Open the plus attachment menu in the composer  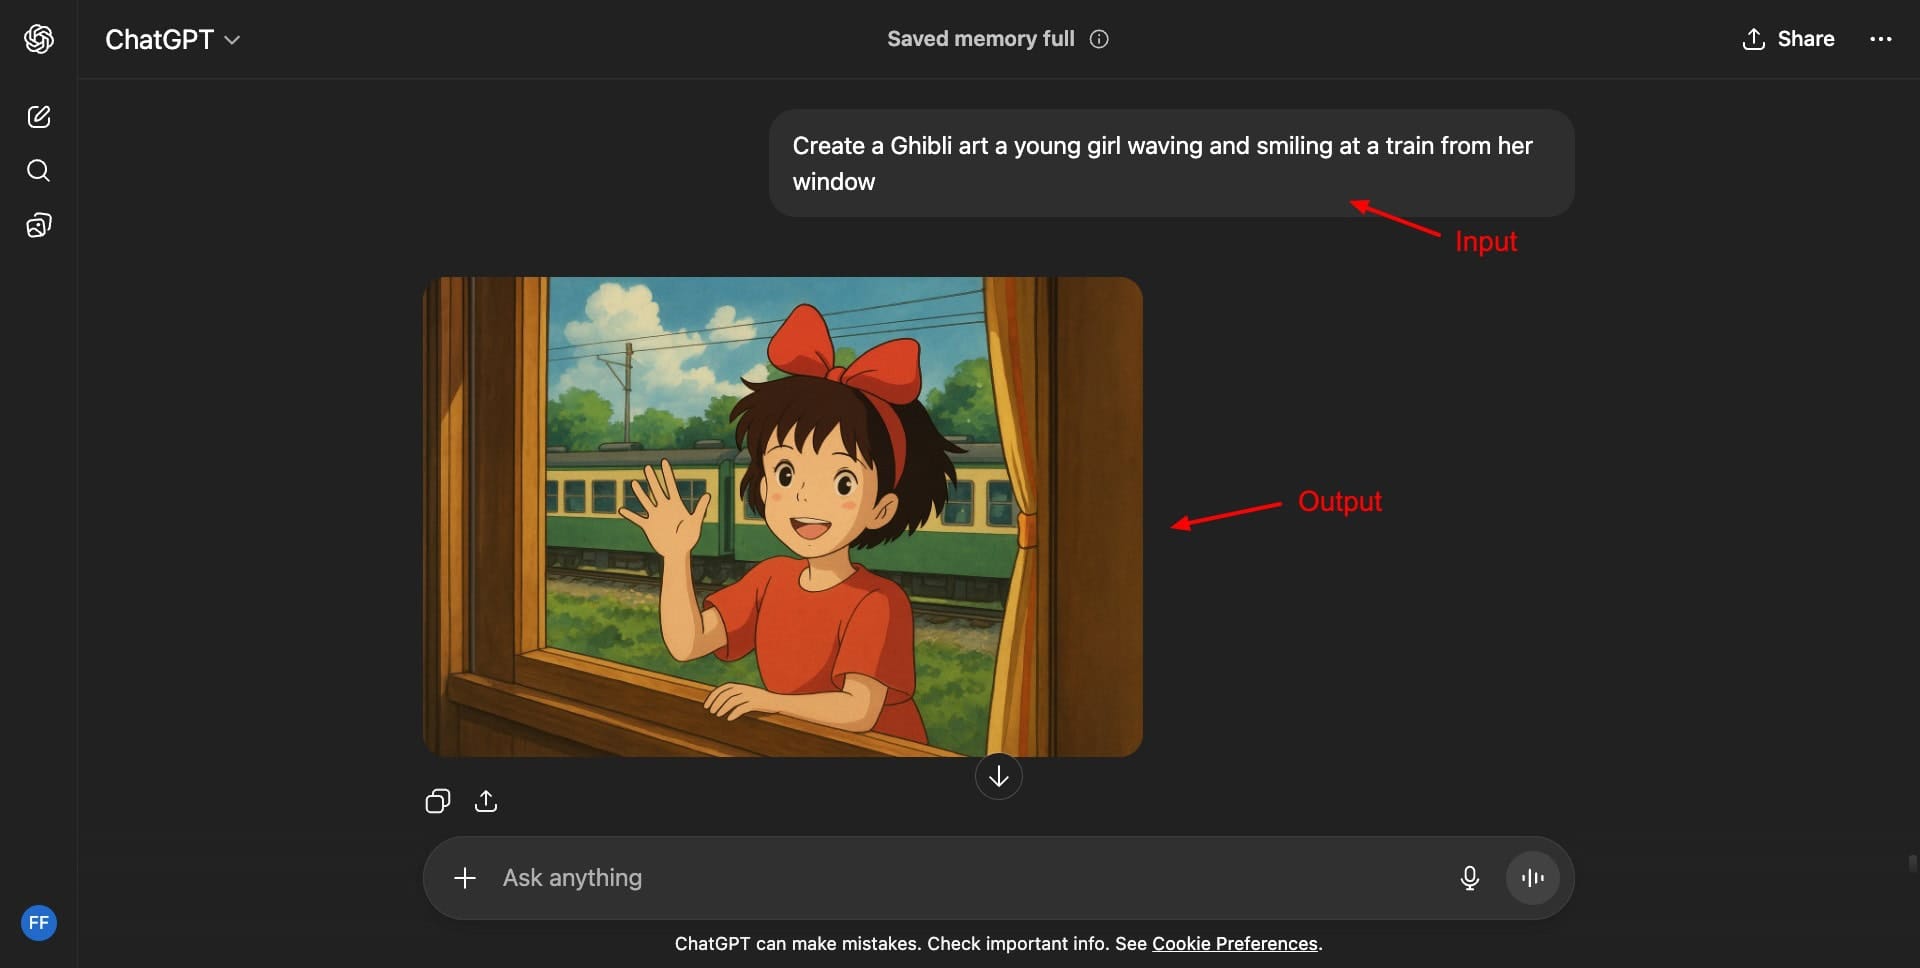tap(465, 878)
